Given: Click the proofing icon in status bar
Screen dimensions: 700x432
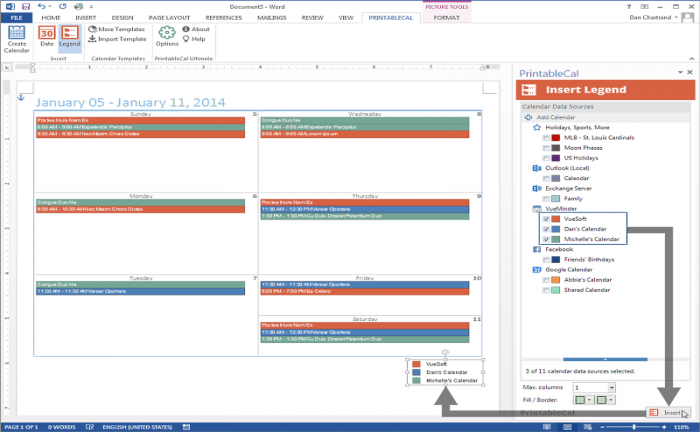Looking at the screenshot, I should point(89,427).
